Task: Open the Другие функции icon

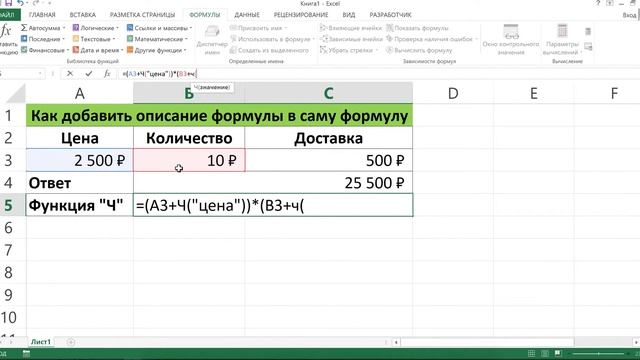Action: (130, 50)
